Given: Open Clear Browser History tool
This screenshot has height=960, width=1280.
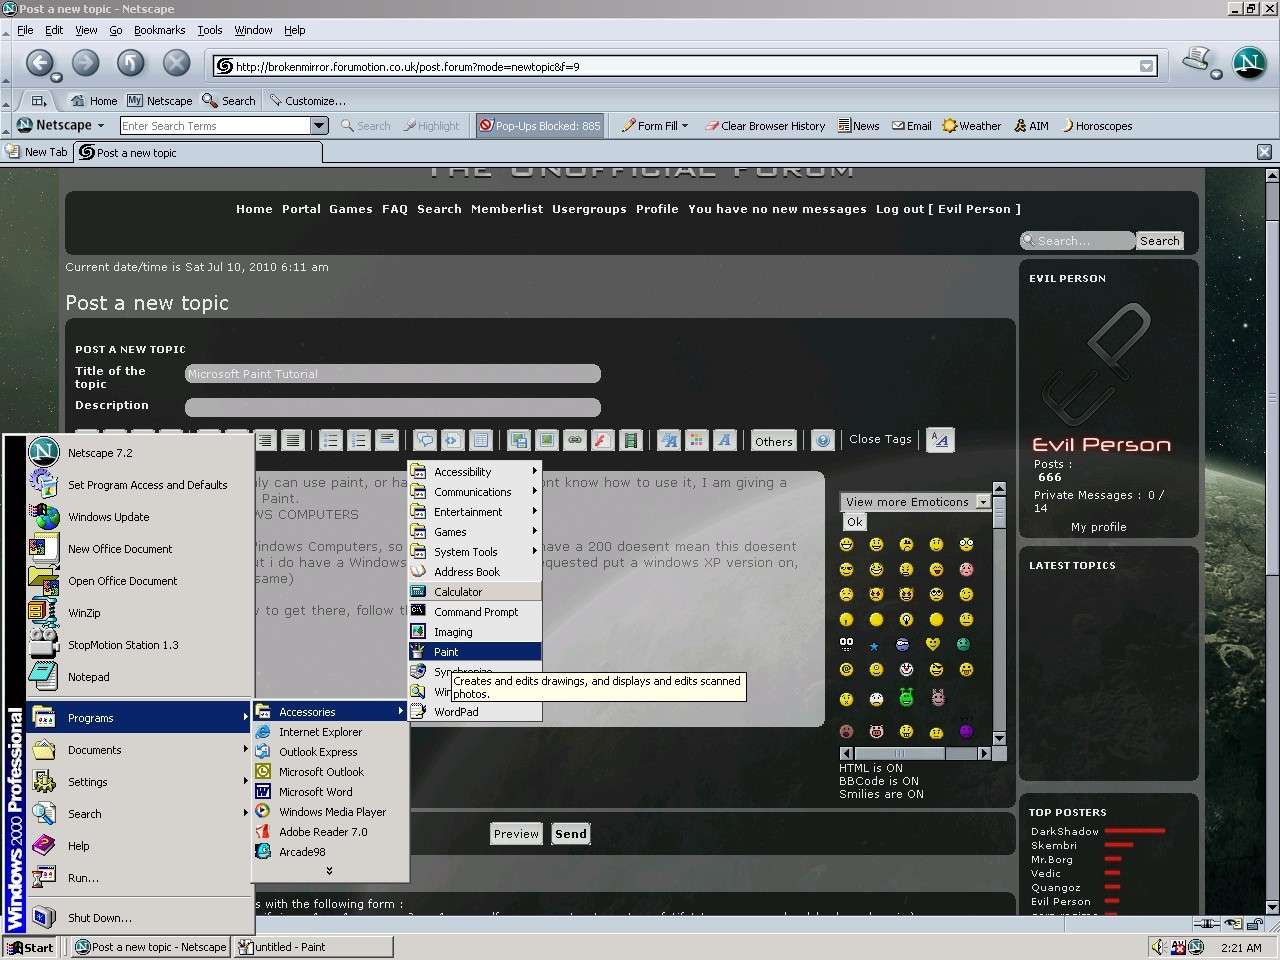Looking at the screenshot, I should [x=765, y=126].
